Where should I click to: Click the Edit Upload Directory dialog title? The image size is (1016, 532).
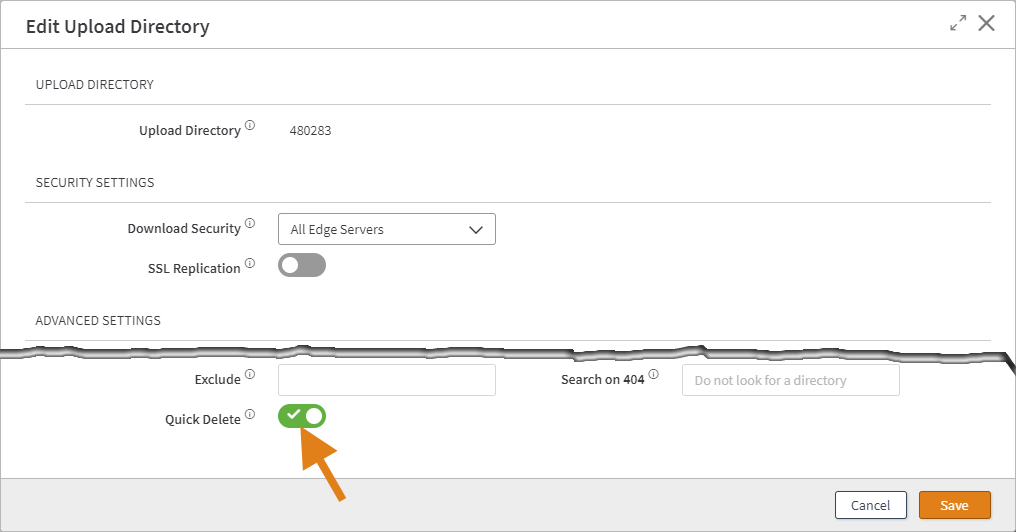click(118, 27)
